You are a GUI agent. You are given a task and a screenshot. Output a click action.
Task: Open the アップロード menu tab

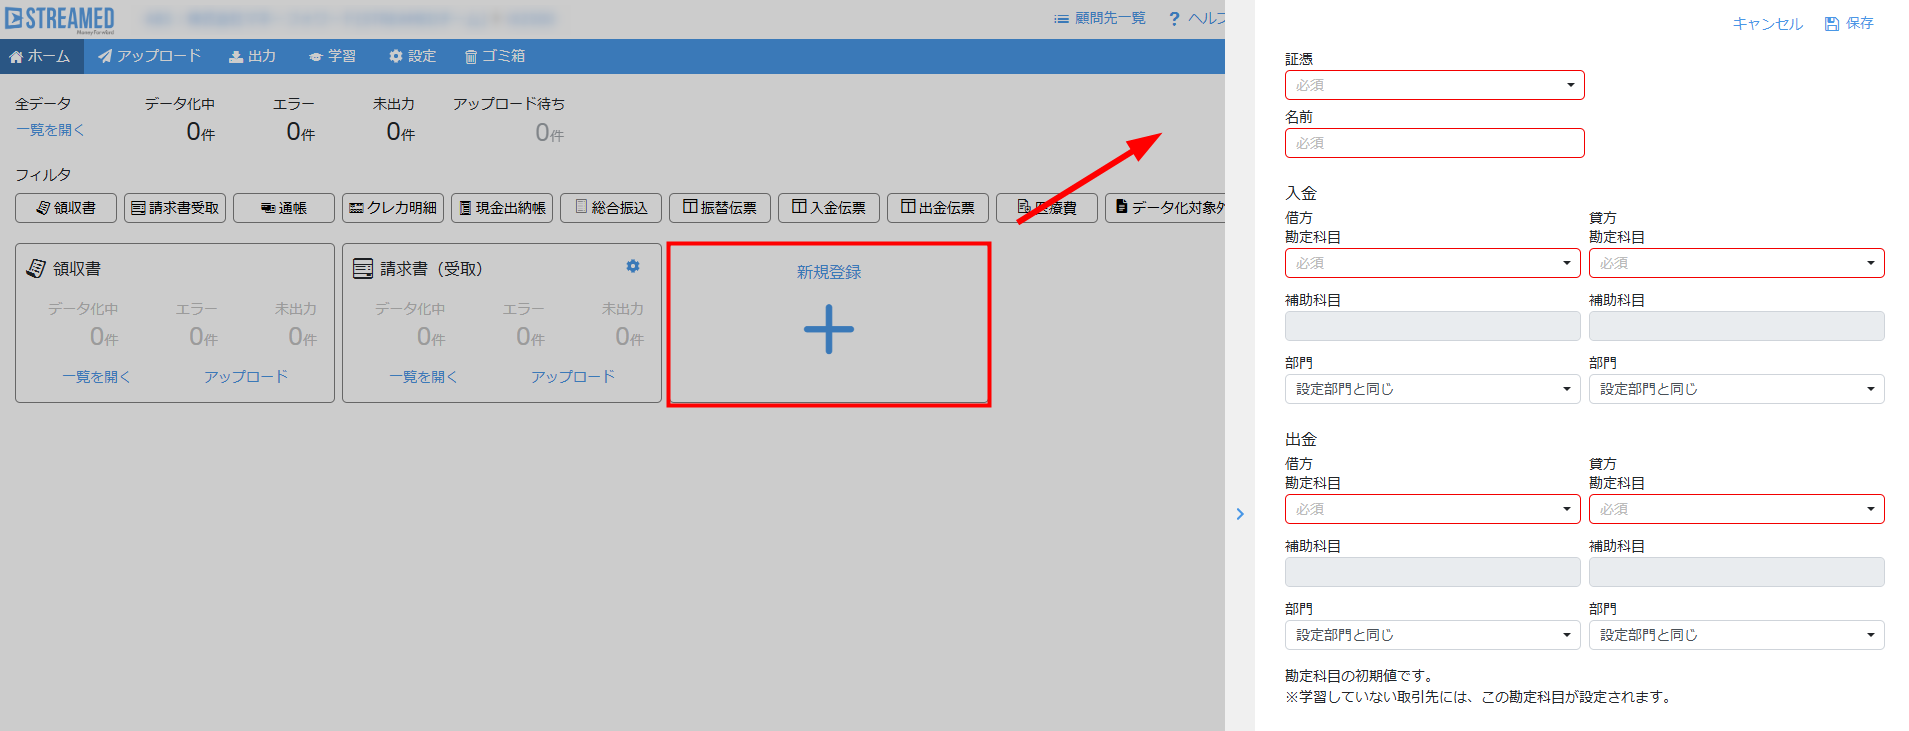(x=150, y=56)
